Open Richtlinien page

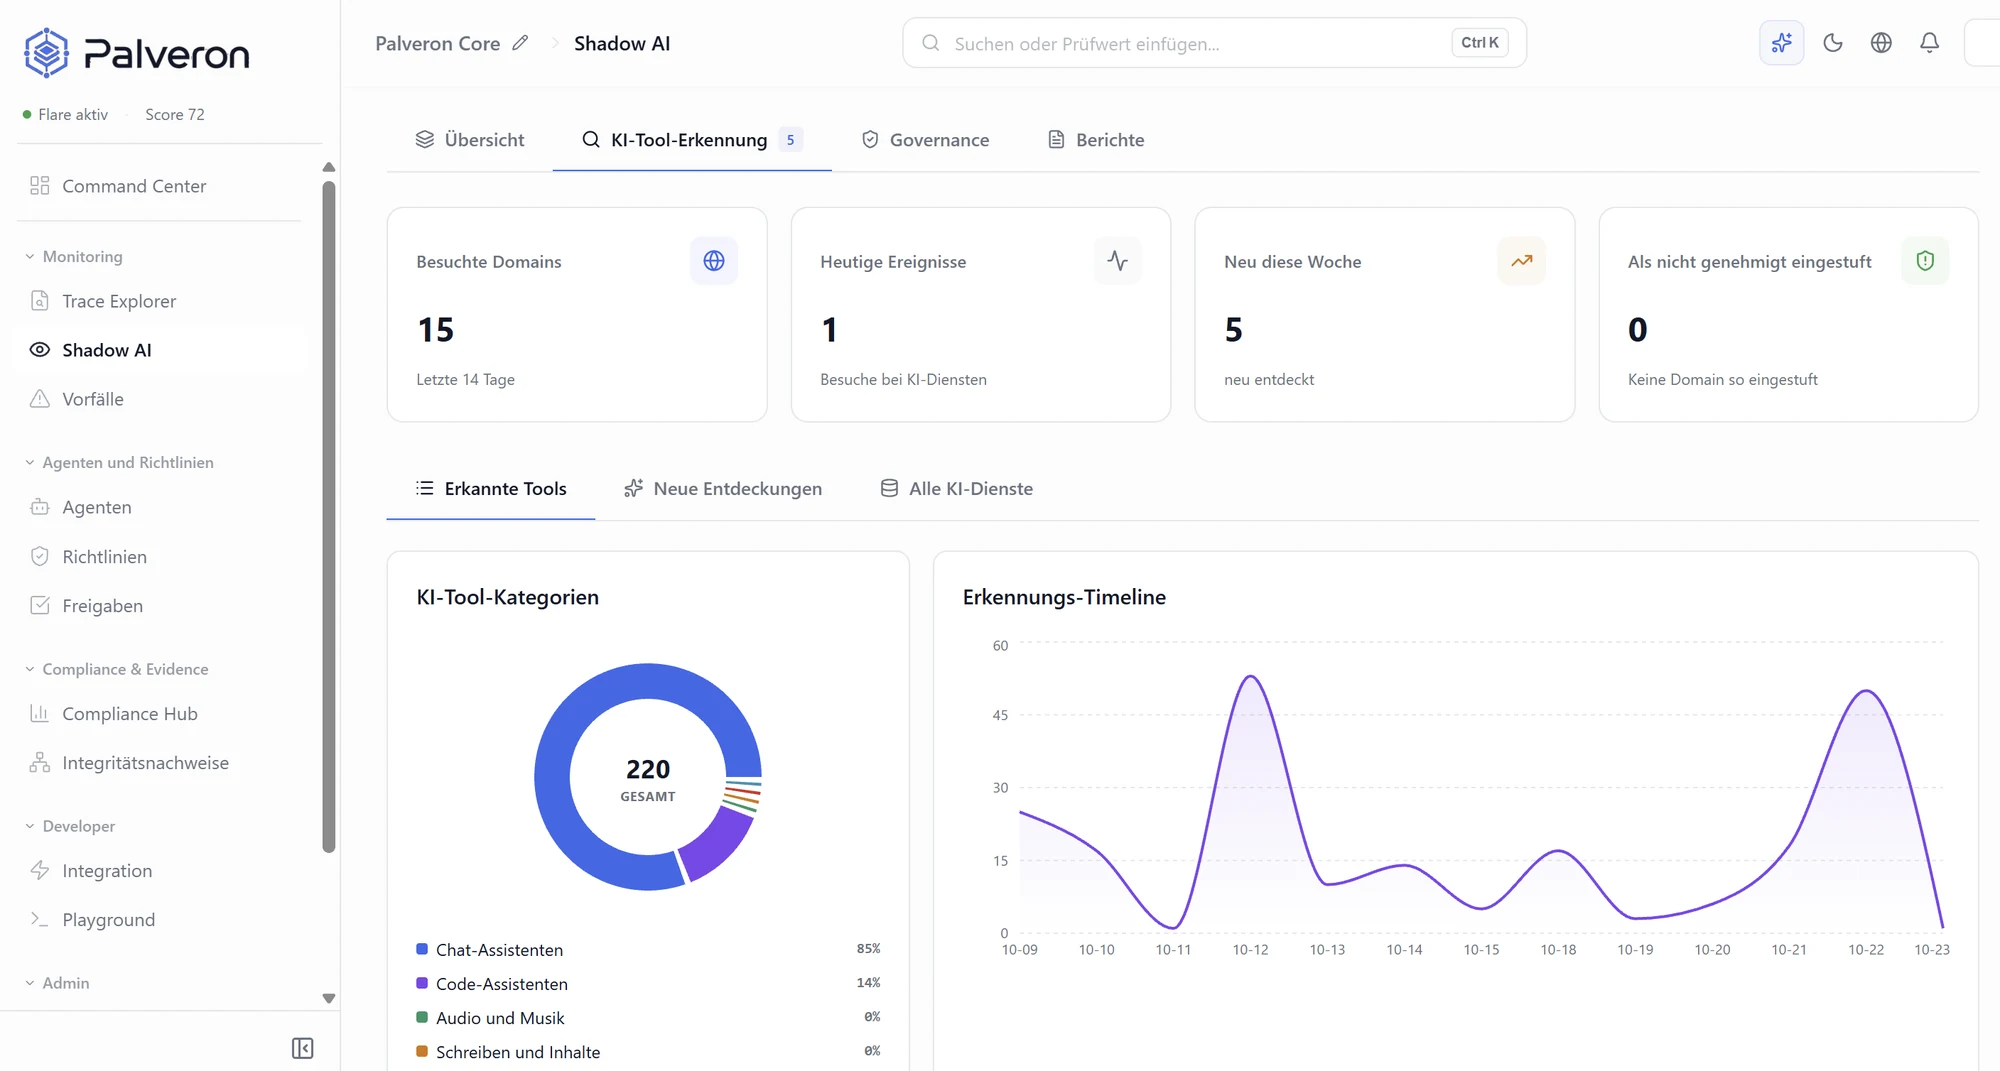(x=160, y=557)
